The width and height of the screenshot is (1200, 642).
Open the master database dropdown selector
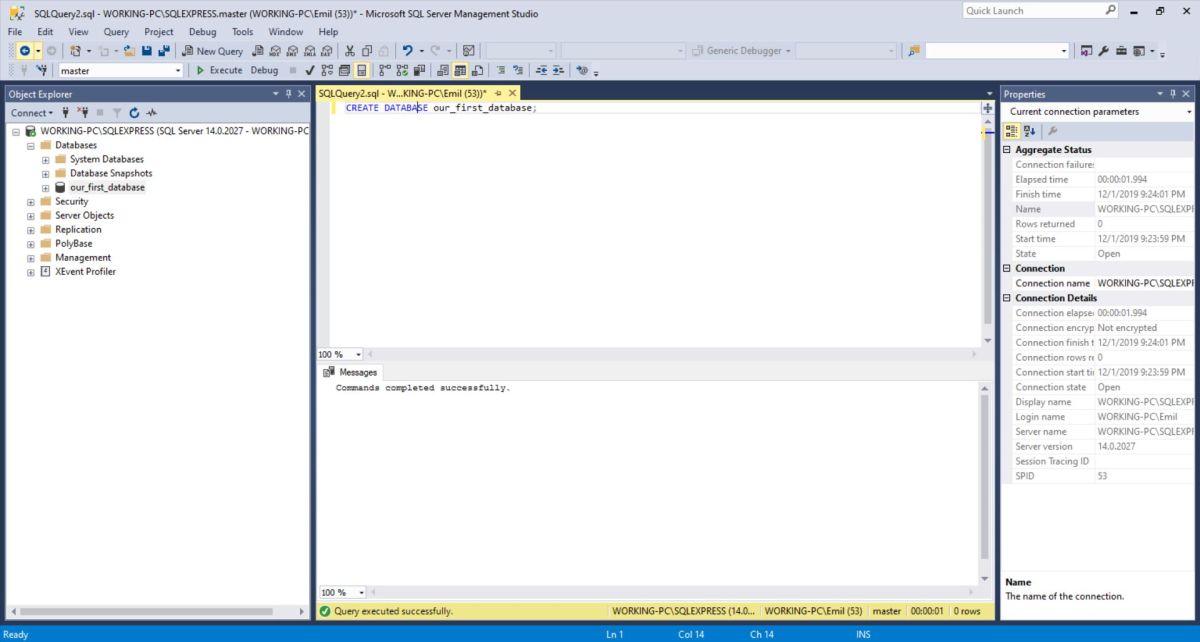click(x=180, y=70)
